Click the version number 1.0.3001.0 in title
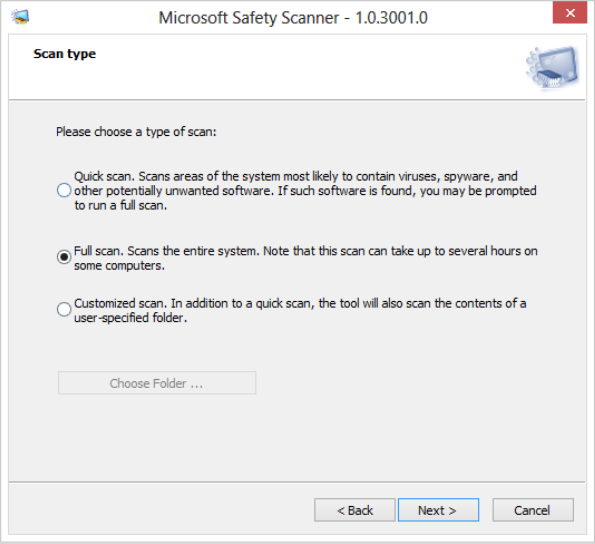The width and height of the screenshot is (595, 544). click(392, 18)
